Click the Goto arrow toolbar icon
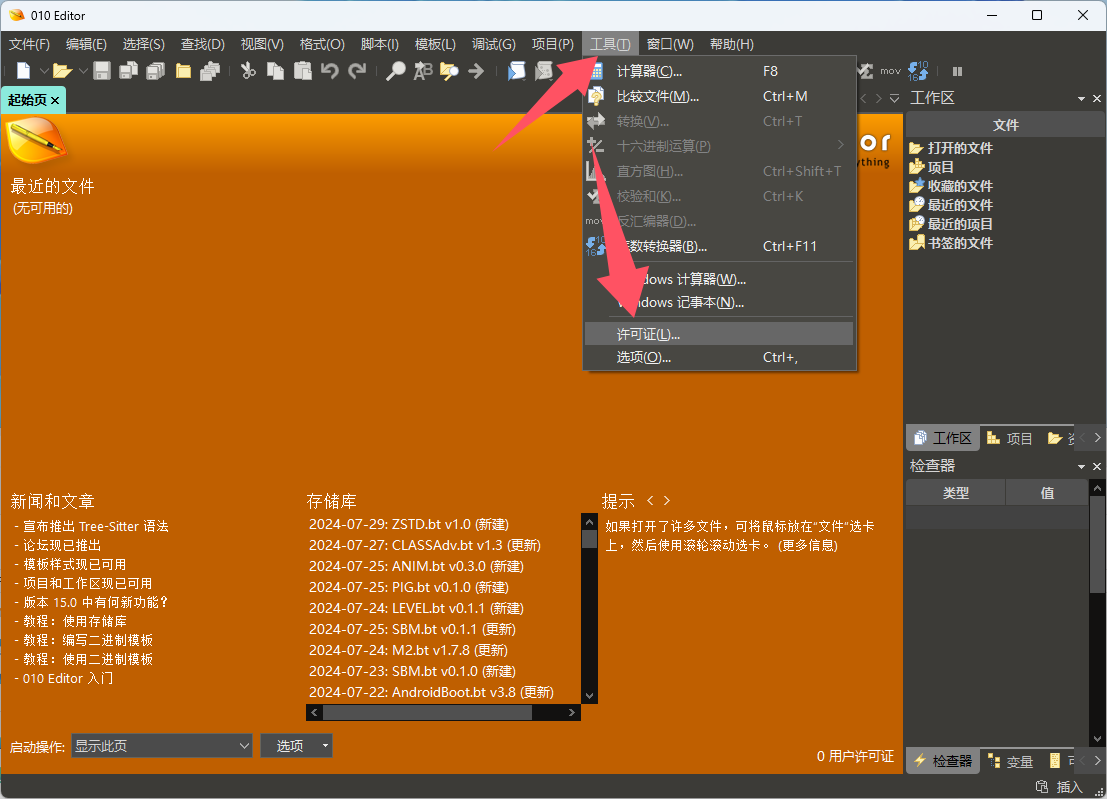Screen dimensions: 1107x799 click(x=476, y=71)
